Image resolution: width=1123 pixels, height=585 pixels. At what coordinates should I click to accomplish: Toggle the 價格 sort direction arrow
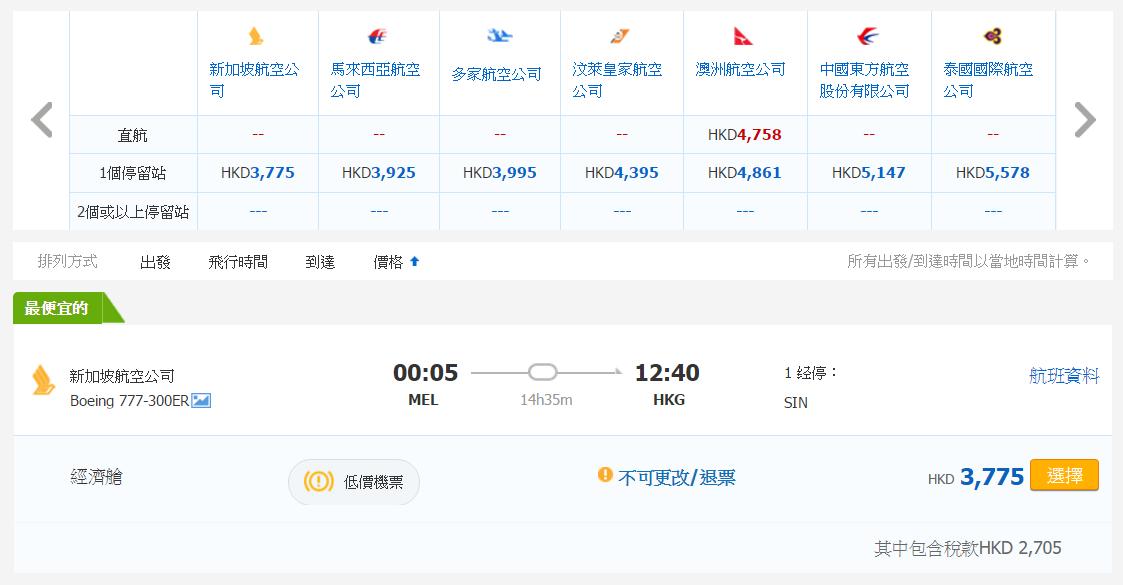(x=415, y=262)
